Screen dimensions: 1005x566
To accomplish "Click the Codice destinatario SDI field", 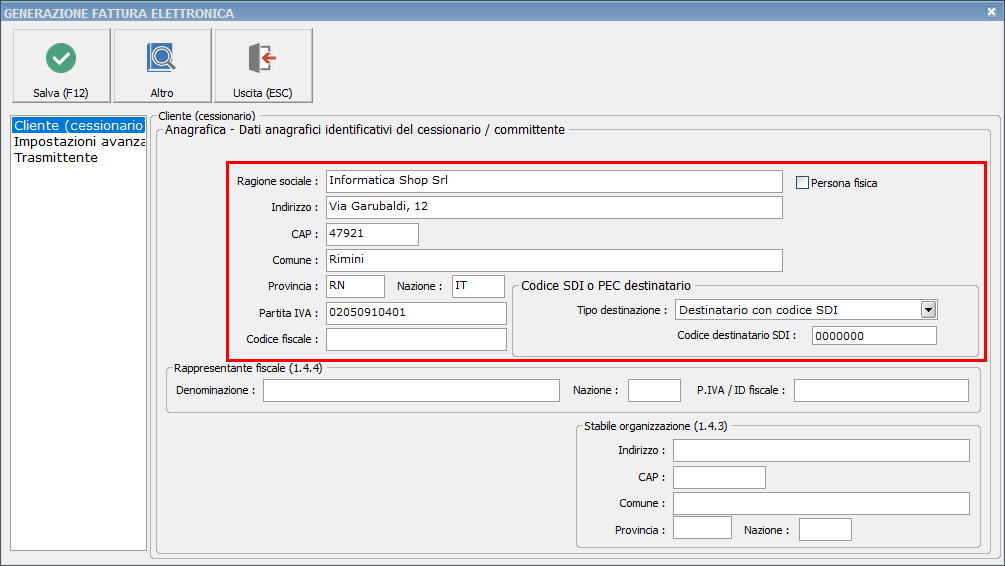I will coord(874,335).
